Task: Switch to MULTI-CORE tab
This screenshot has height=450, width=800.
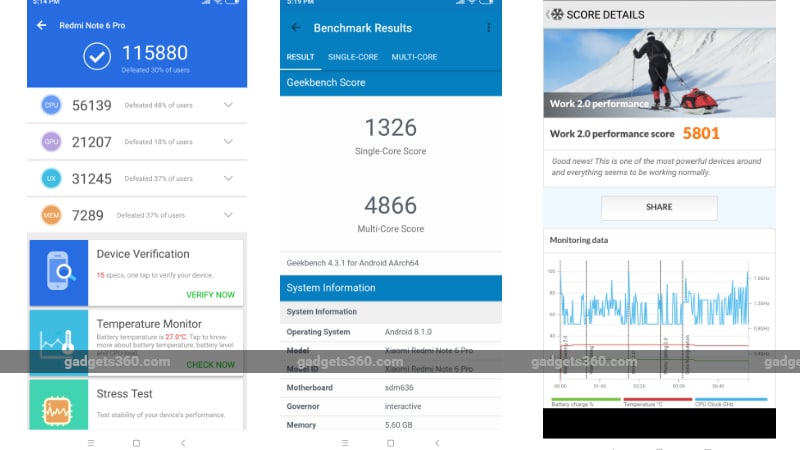Action: click(x=414, y=57)
